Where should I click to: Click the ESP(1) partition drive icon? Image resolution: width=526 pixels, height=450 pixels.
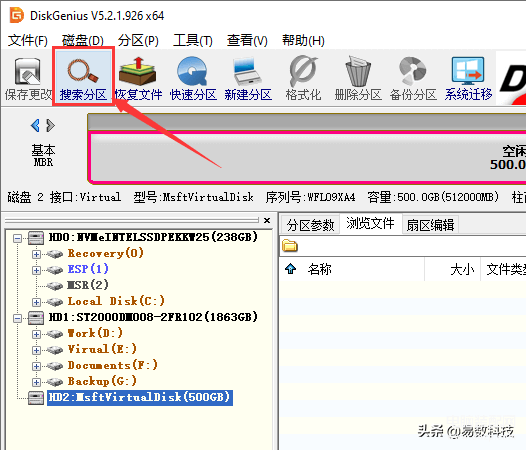[x=55, y=270]
